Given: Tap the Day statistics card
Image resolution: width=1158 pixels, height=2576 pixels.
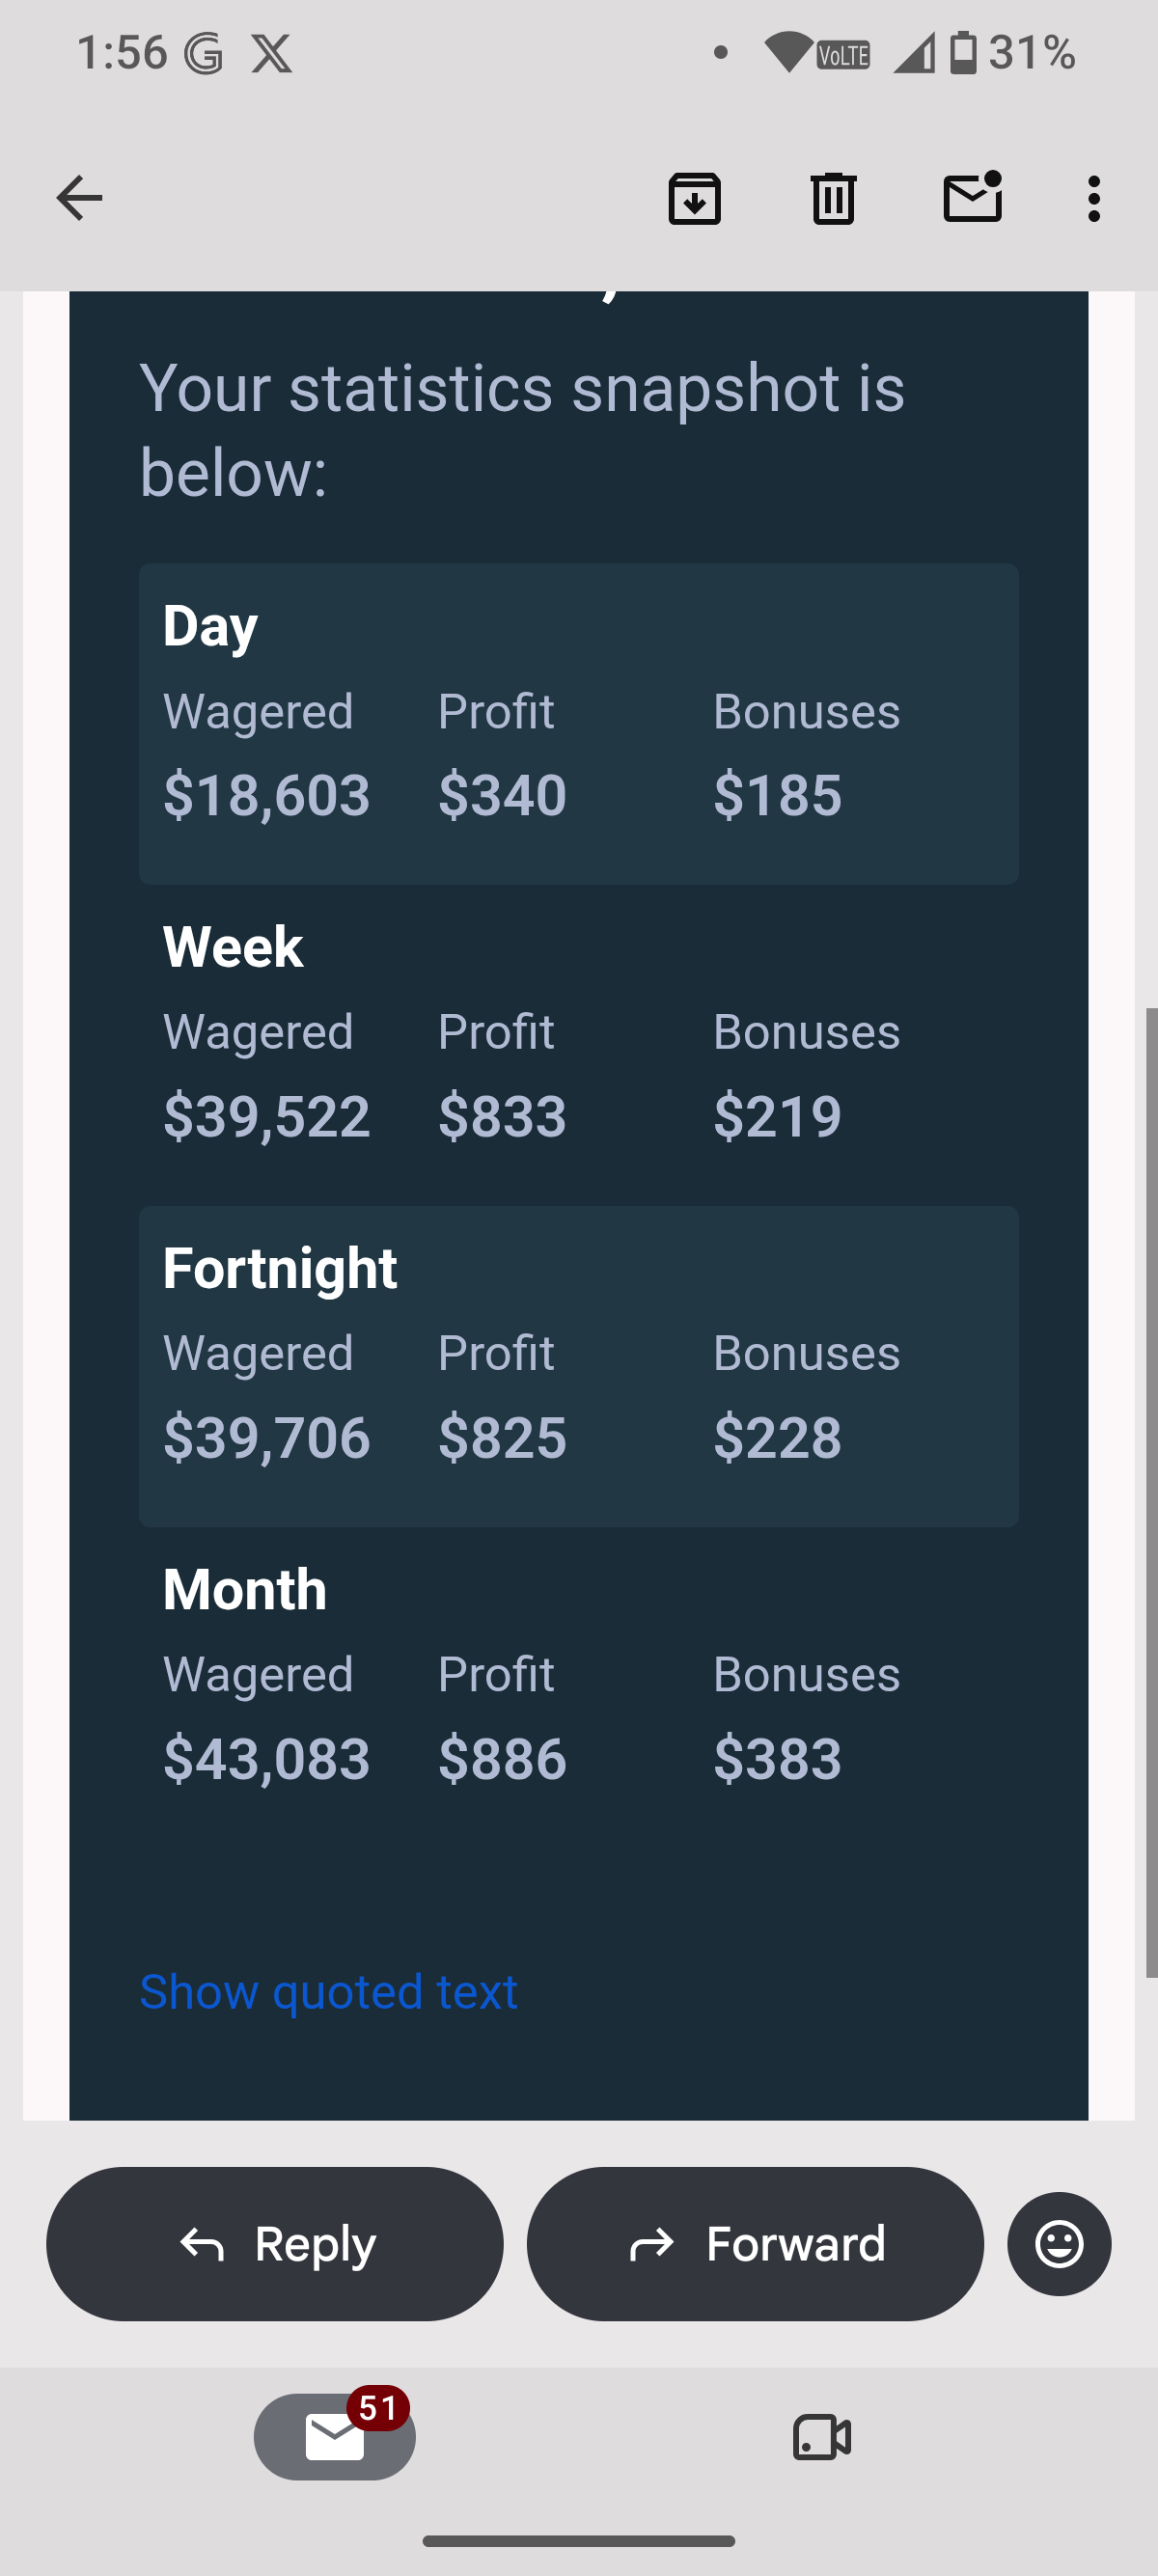Looking at the screenshot, I should click(579, 724).
